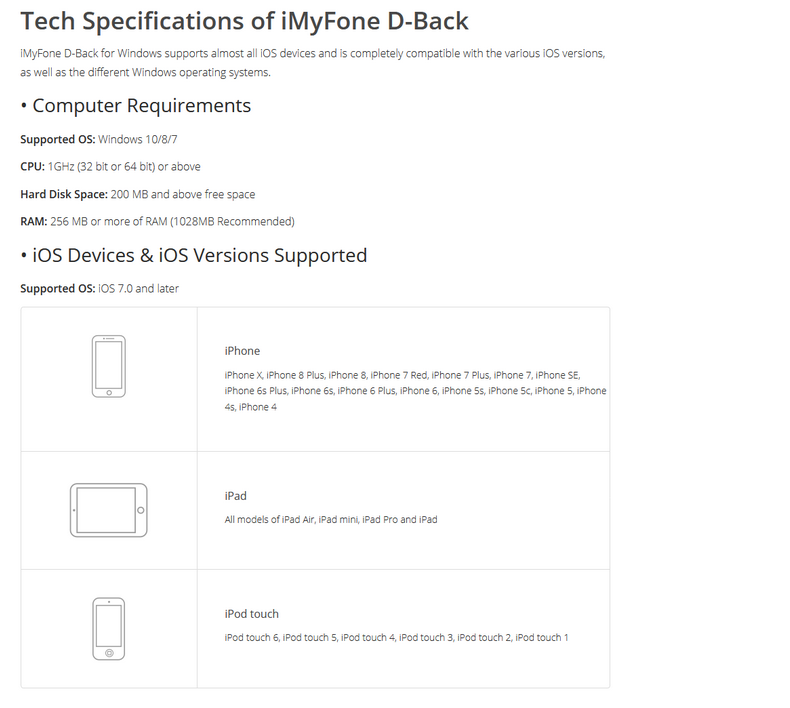This screenshot has width=790, height=708.
Task: Click the intro paragraph about iMyFone D-Back
Action: coord(312,63)
